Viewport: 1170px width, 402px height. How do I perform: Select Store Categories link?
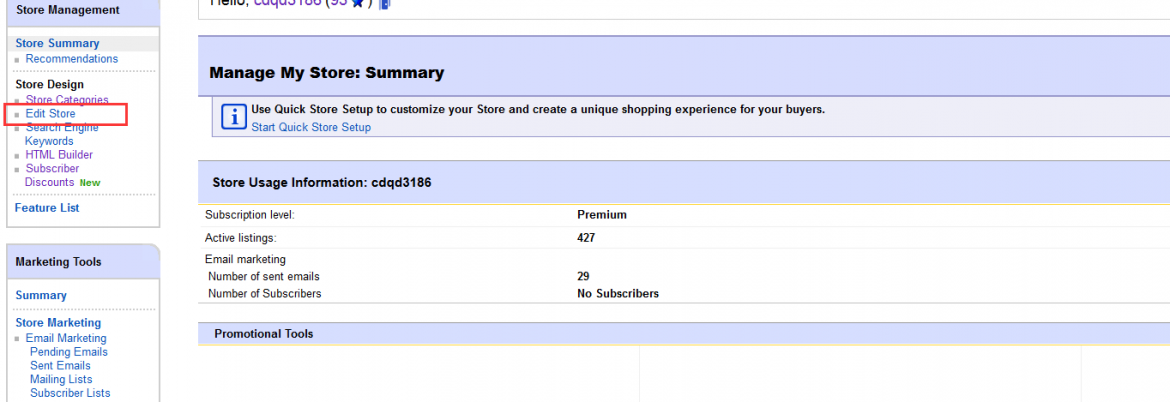(67, 100)
